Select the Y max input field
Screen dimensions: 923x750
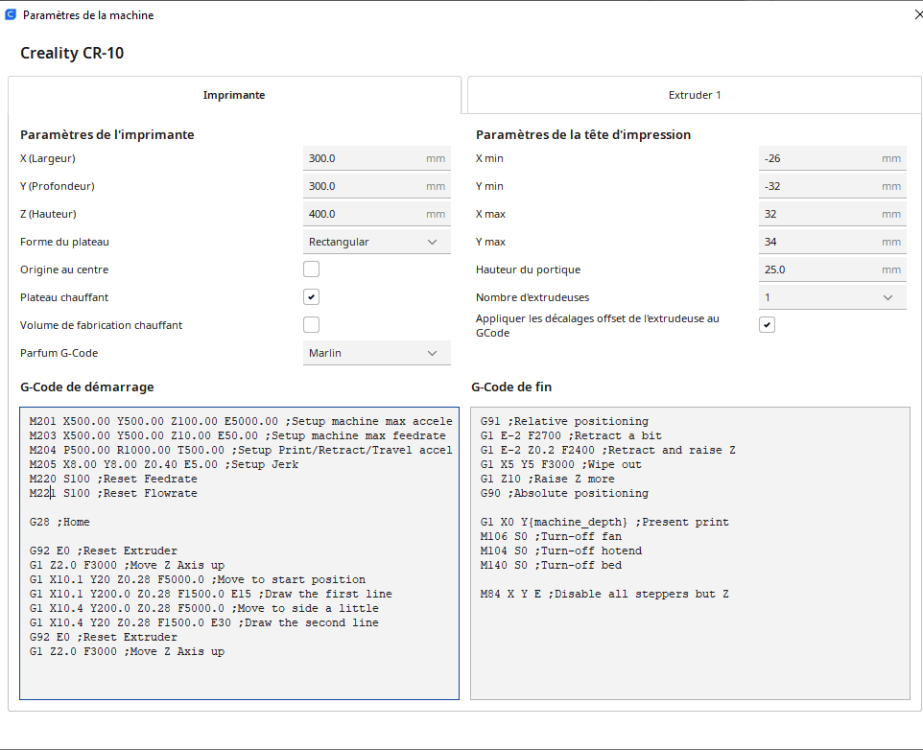point(832,242)
